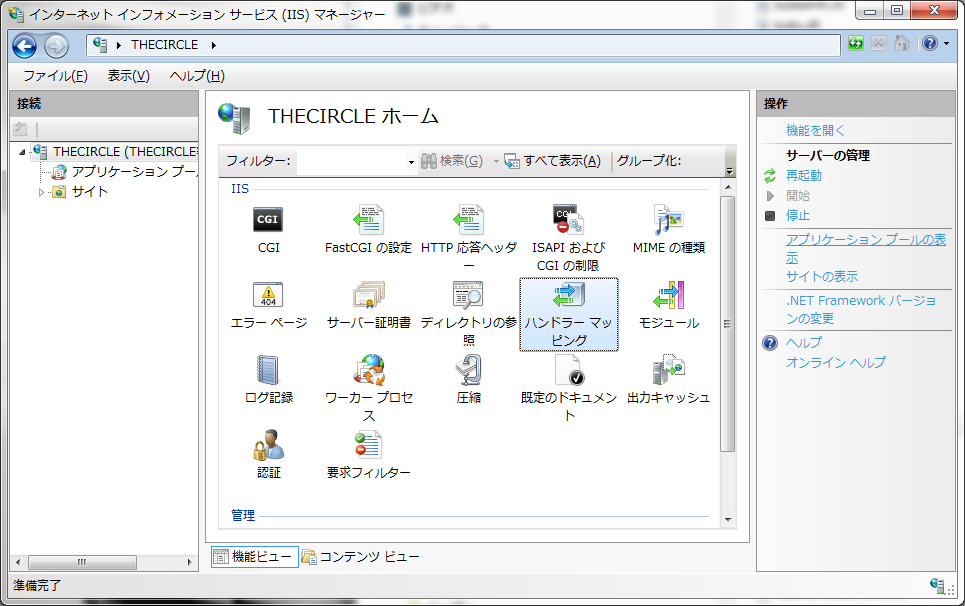Click the connections pane scroll left arrow
The width and height of the screenshot is (965, 606).
[18, 562]
